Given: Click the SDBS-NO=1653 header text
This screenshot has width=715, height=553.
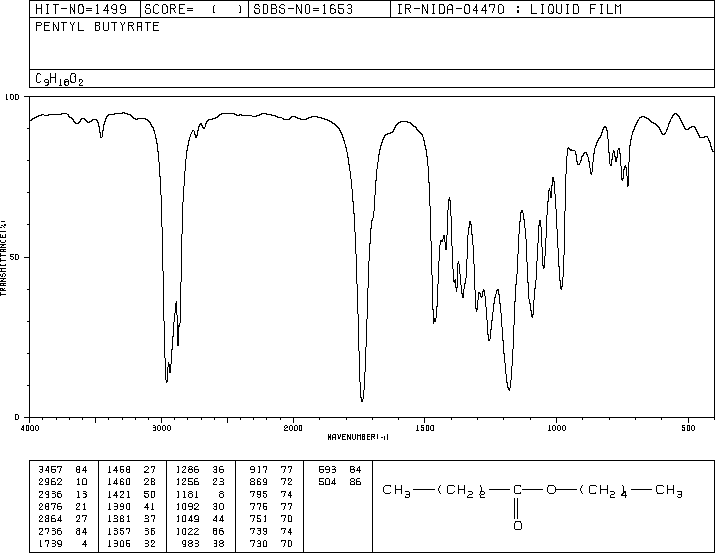Looking at the screenshot, I should point(303,10).
